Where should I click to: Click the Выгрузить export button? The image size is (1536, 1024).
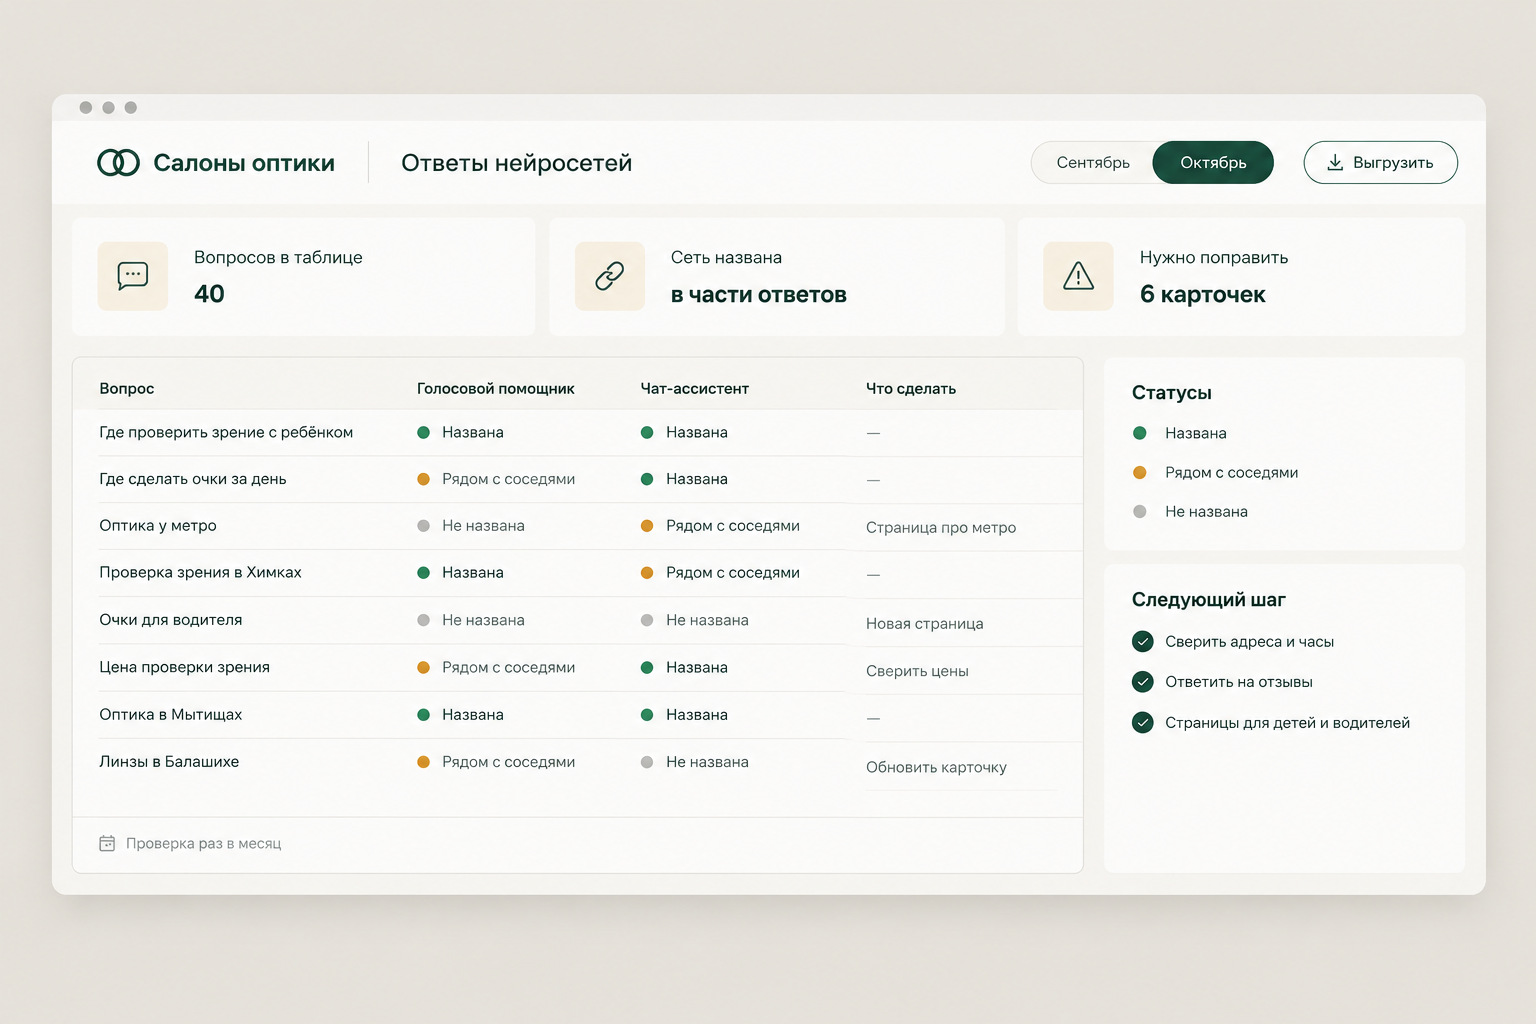(x=1380, y=163)
